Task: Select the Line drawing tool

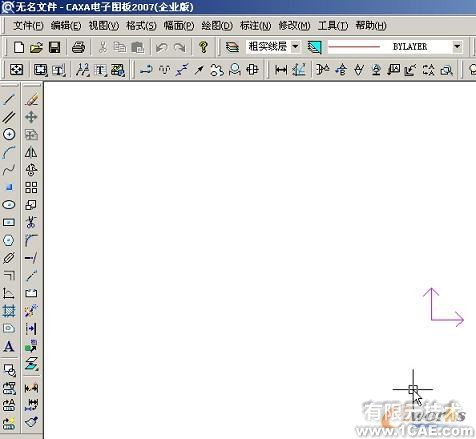Action: 9,99
